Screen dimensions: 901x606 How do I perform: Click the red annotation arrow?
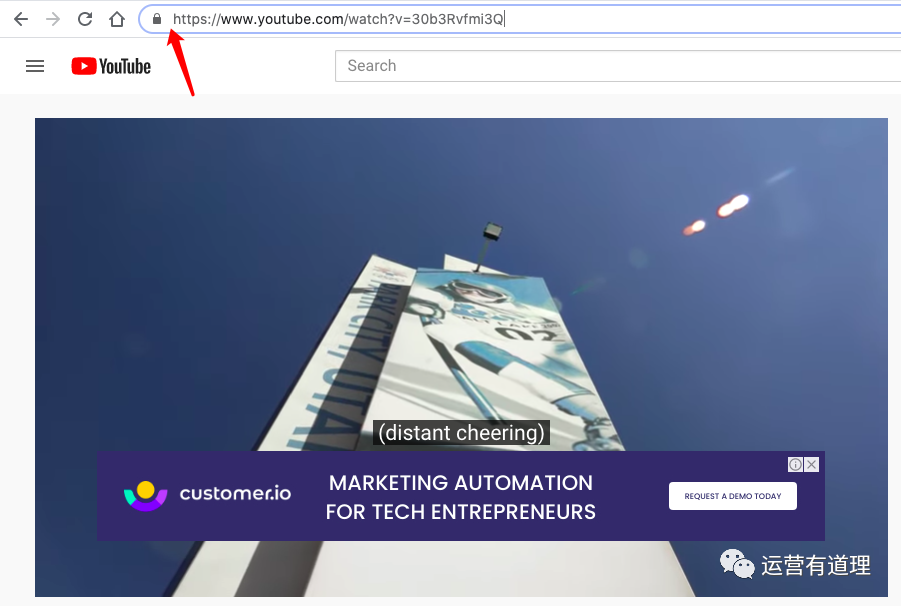(x=181, y=62)
